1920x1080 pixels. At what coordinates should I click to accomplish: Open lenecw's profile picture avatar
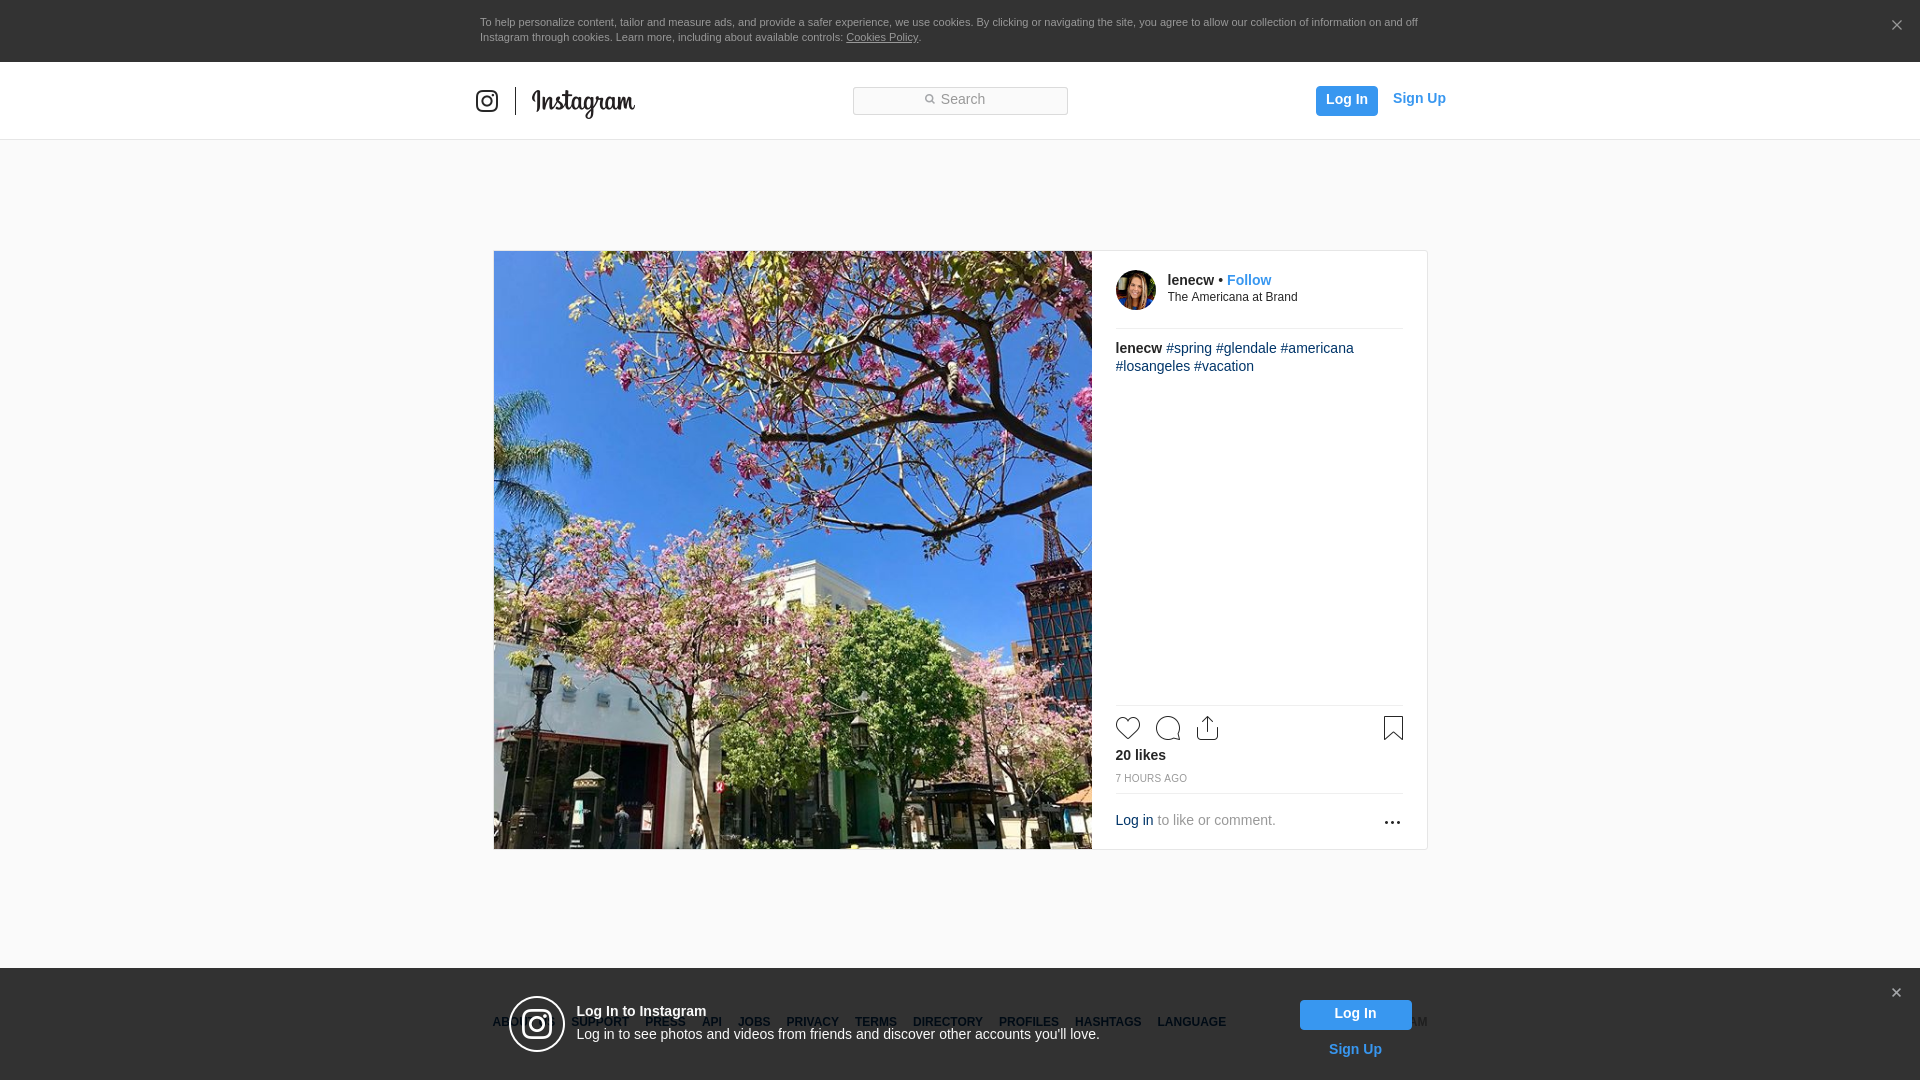1135,290
